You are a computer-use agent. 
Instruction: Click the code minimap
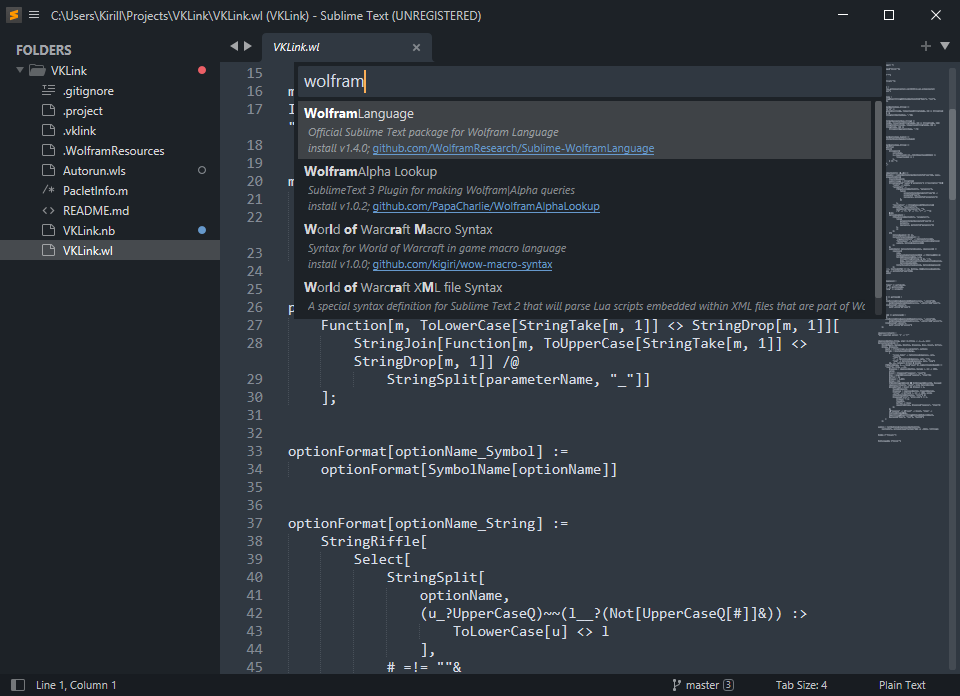point(912,251)
